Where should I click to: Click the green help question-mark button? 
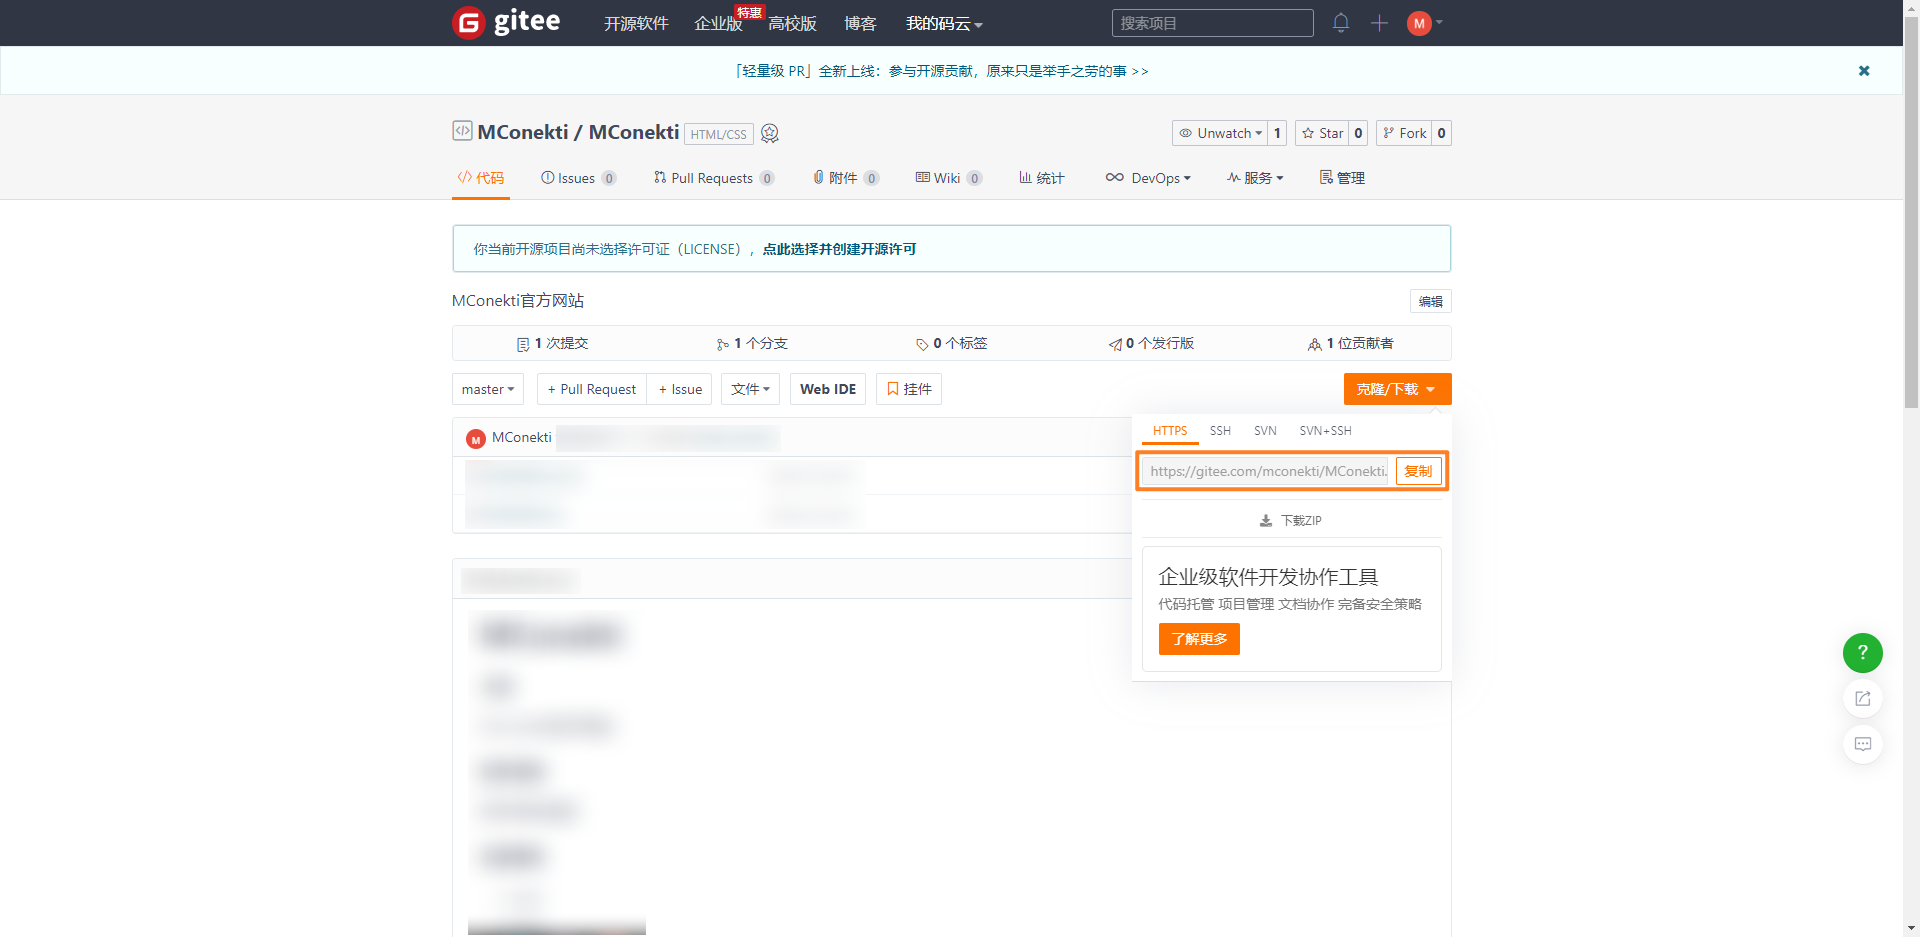tap(1862, 652)
